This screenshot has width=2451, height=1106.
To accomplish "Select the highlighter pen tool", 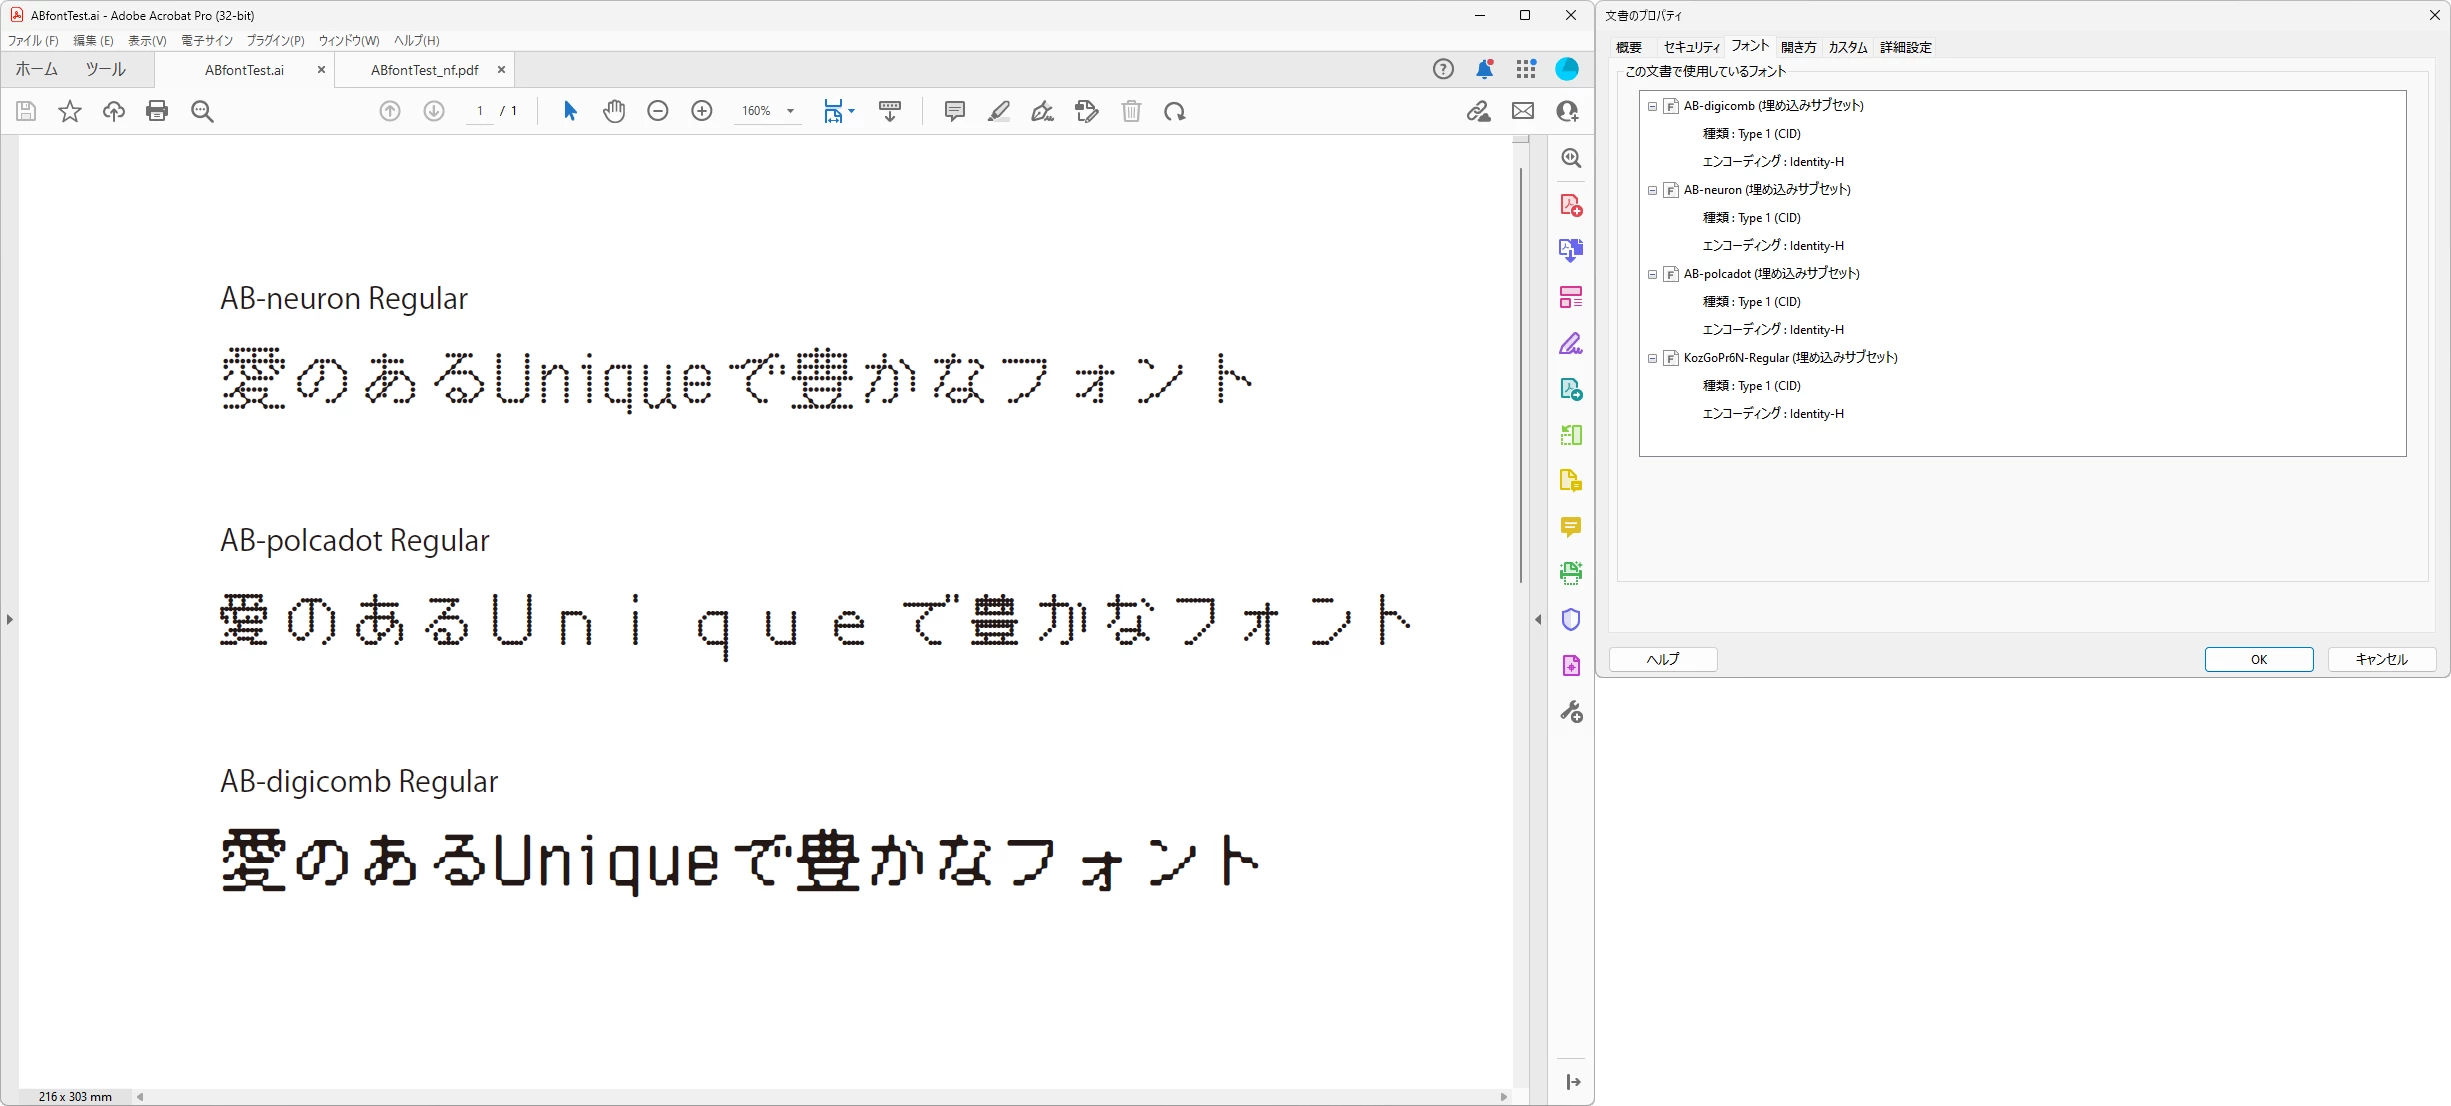I will tap(998, 111).
